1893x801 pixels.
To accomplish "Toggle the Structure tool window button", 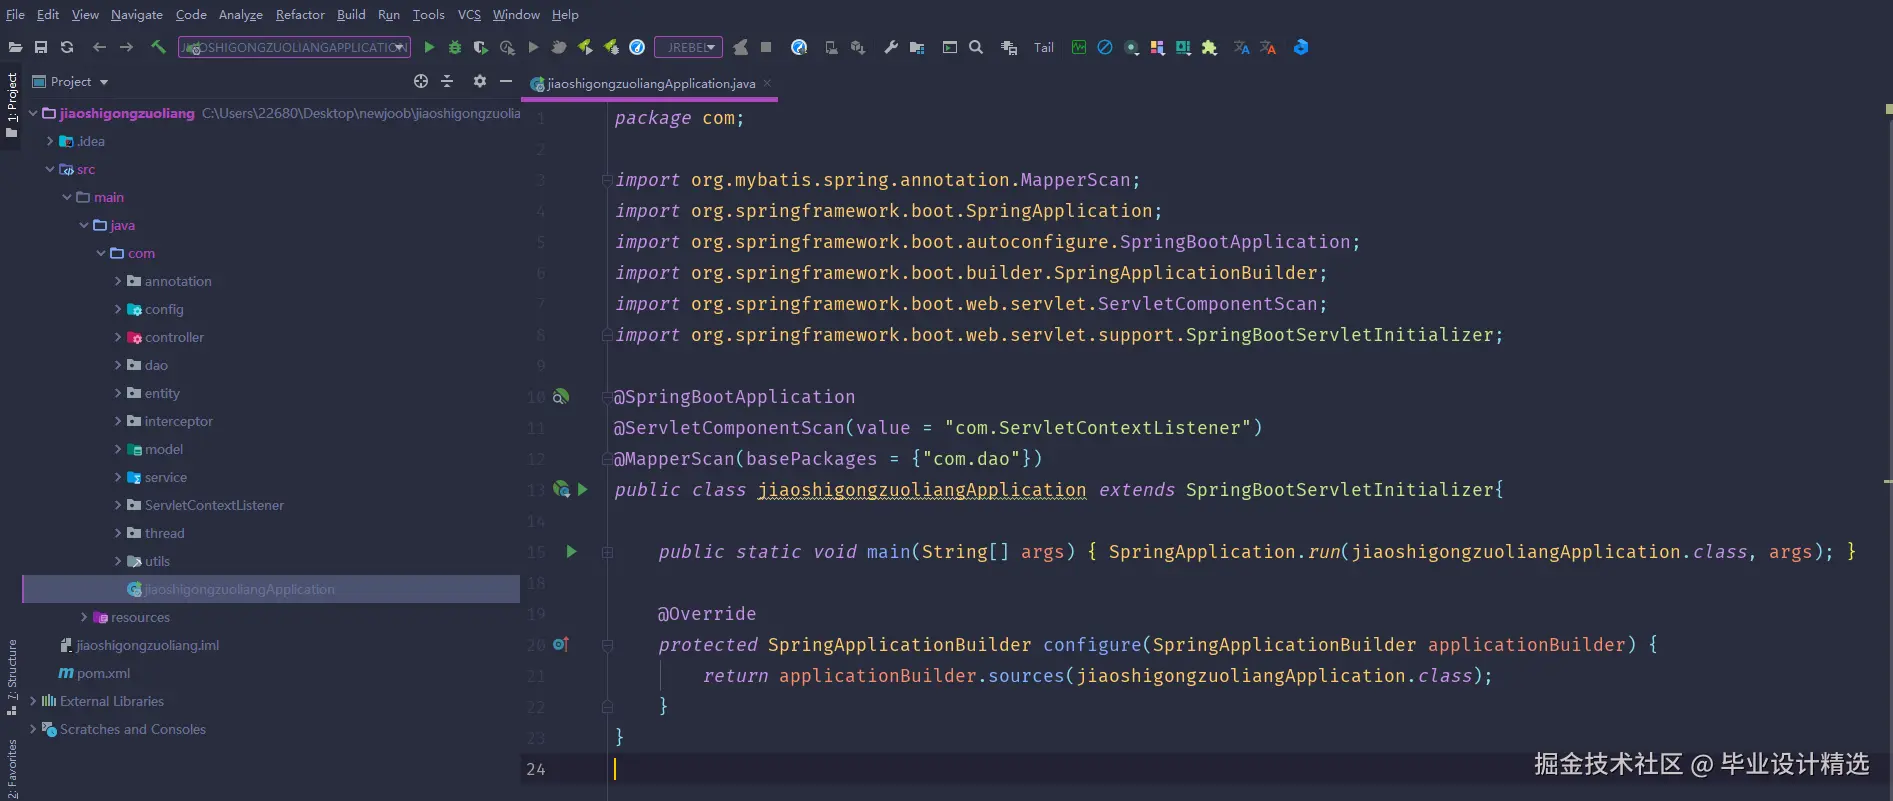I will tap(11, 678).
